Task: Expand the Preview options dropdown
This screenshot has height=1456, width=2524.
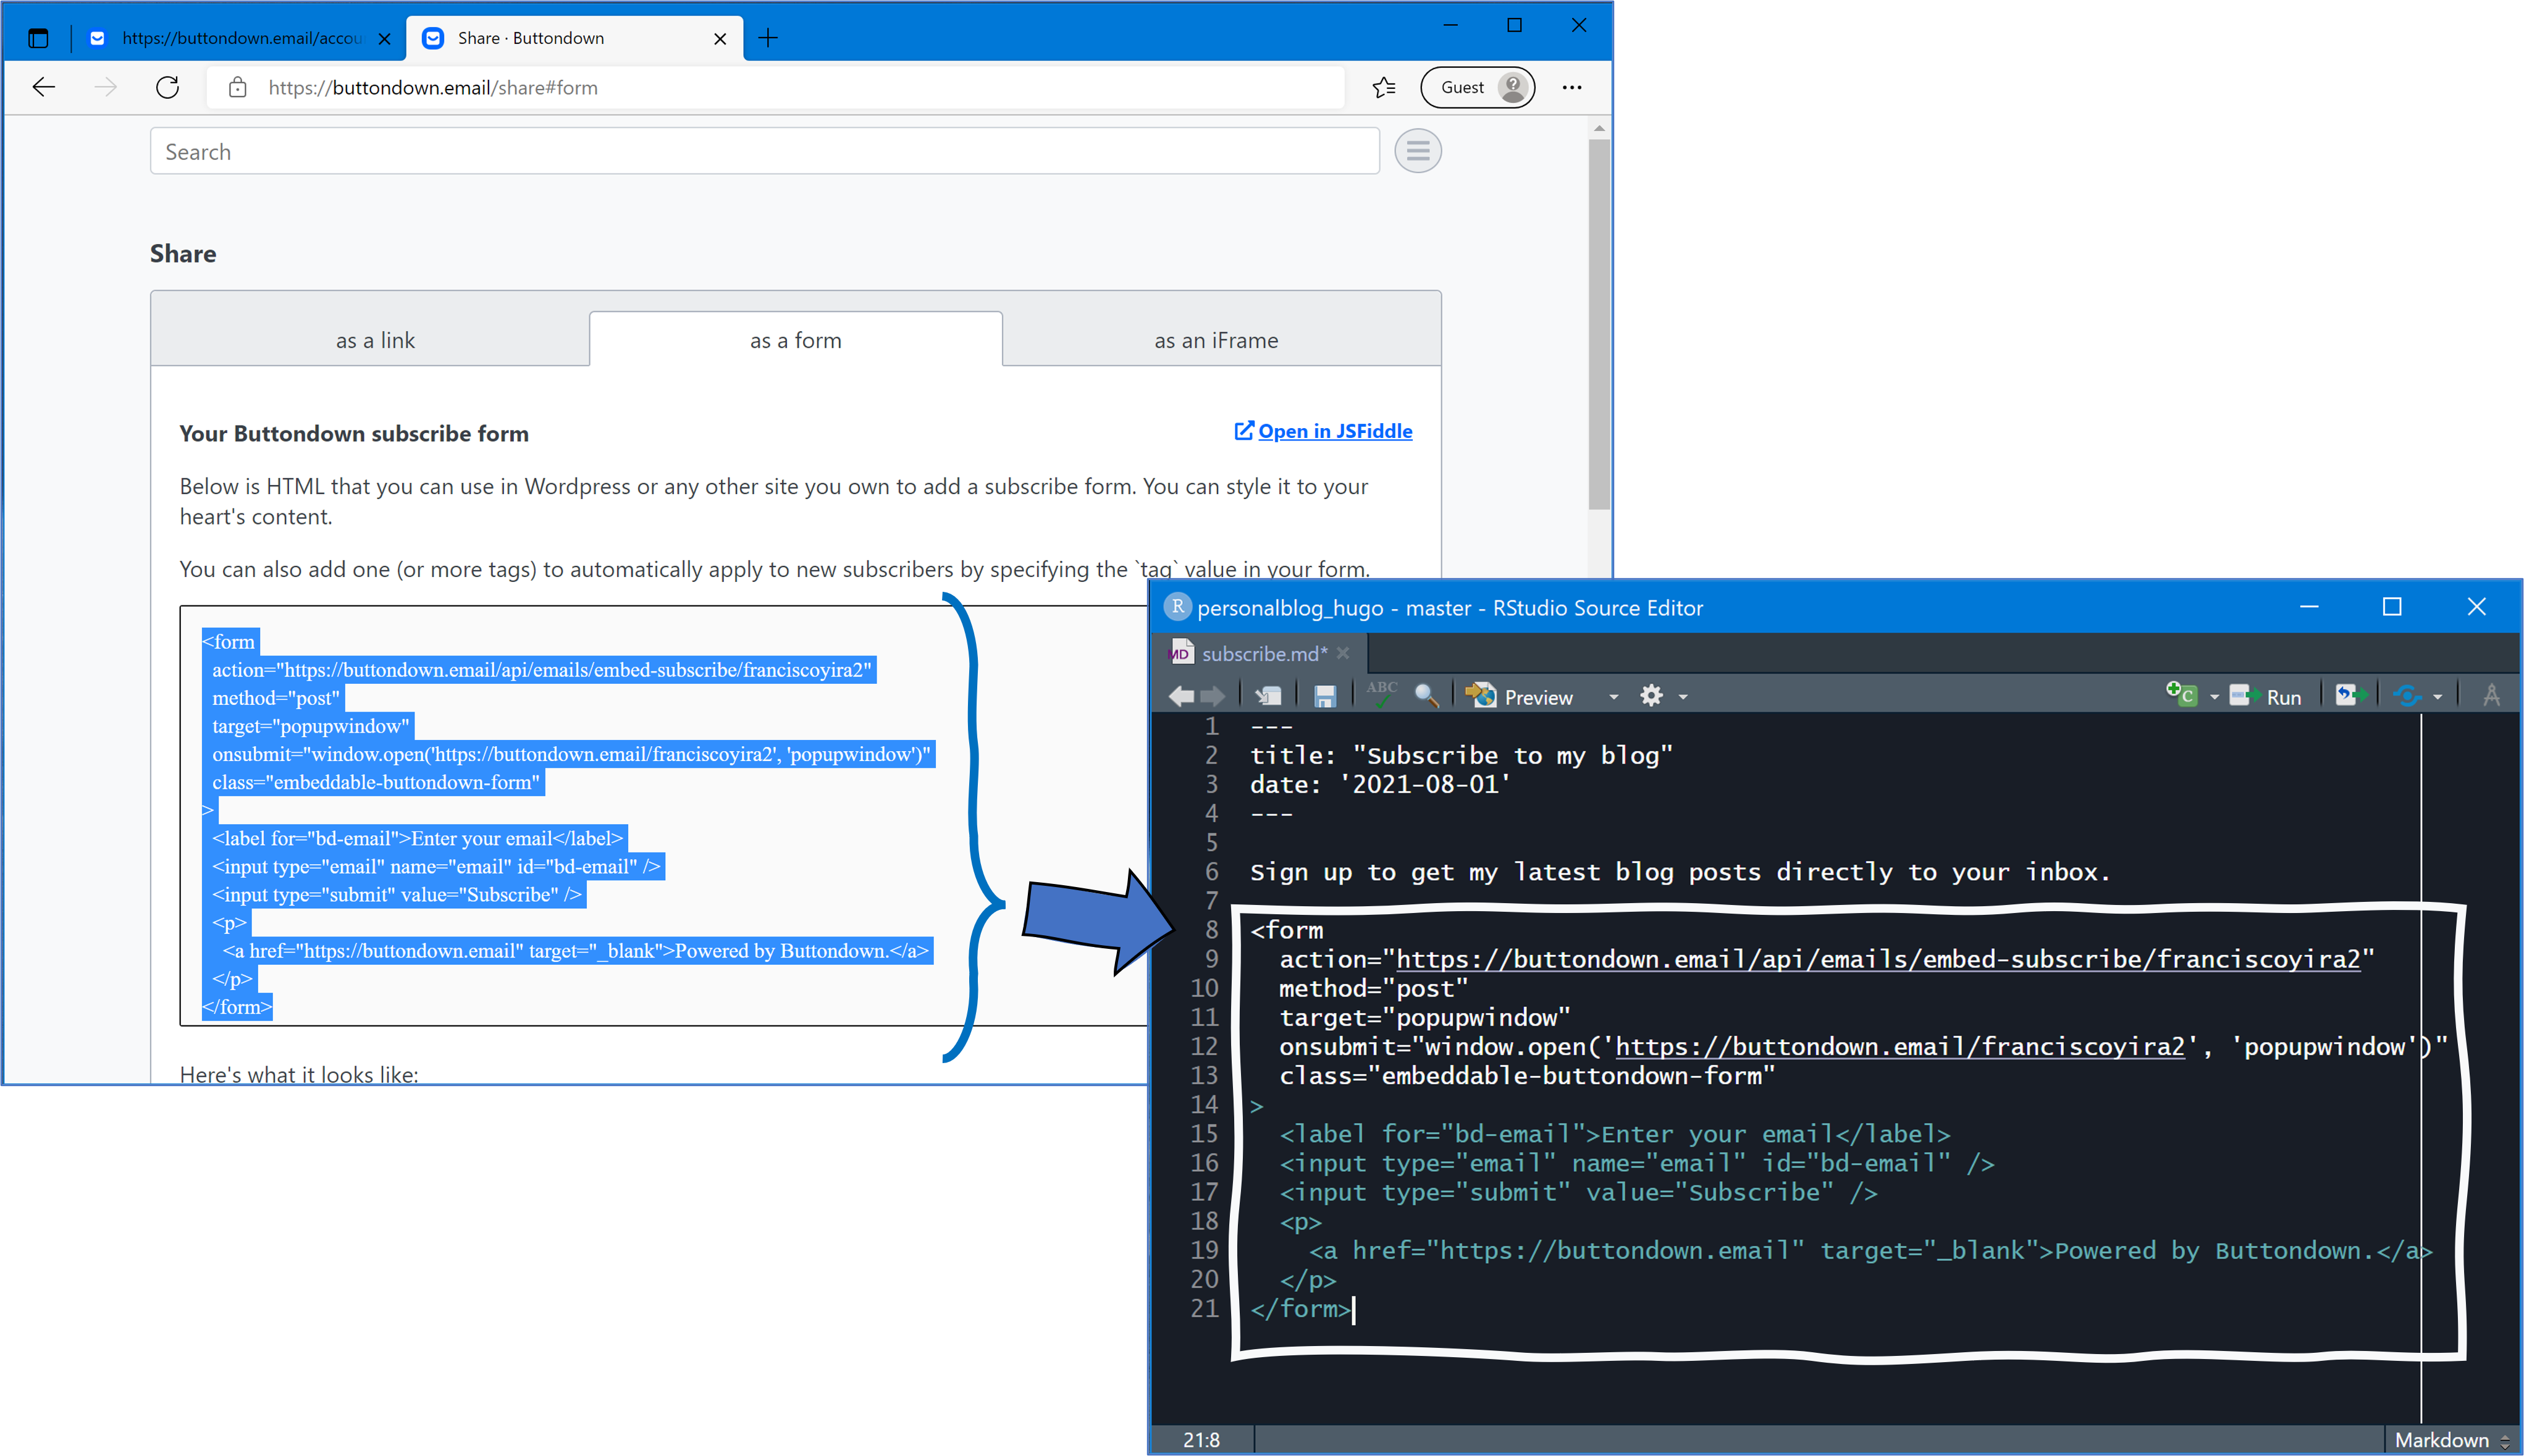Action: point(1613,697)
